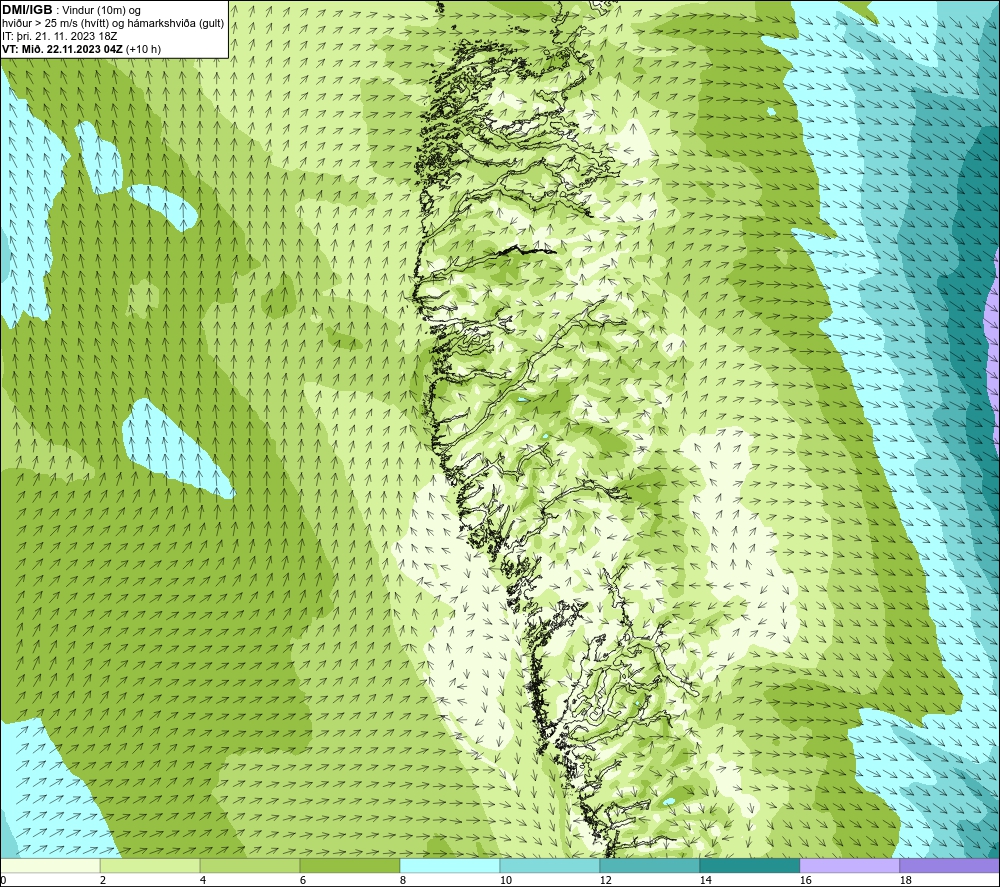The height and width of the screenshot is (887, 1000).
Task: Select the pale teal 10–12 m/s legend swatch
Action: pos(550,865)
